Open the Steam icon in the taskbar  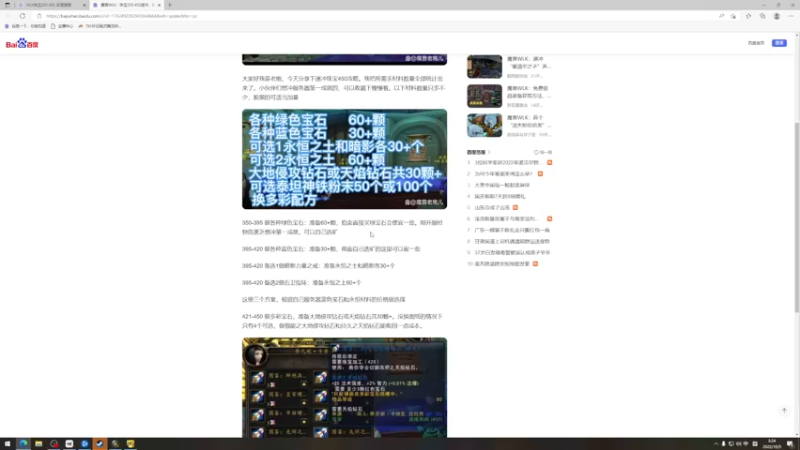(99, 444)
